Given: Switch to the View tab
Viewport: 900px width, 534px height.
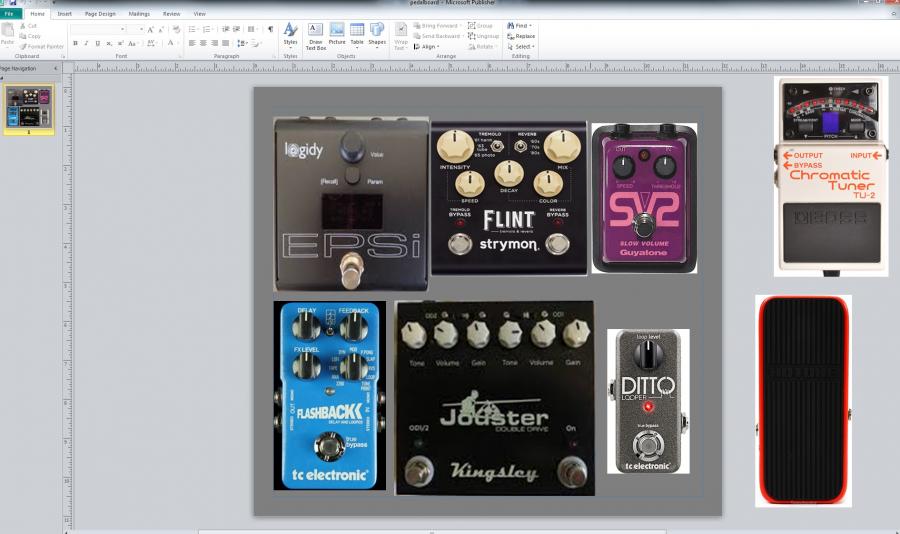Looking at the screenshot, I should click(199, 14).
